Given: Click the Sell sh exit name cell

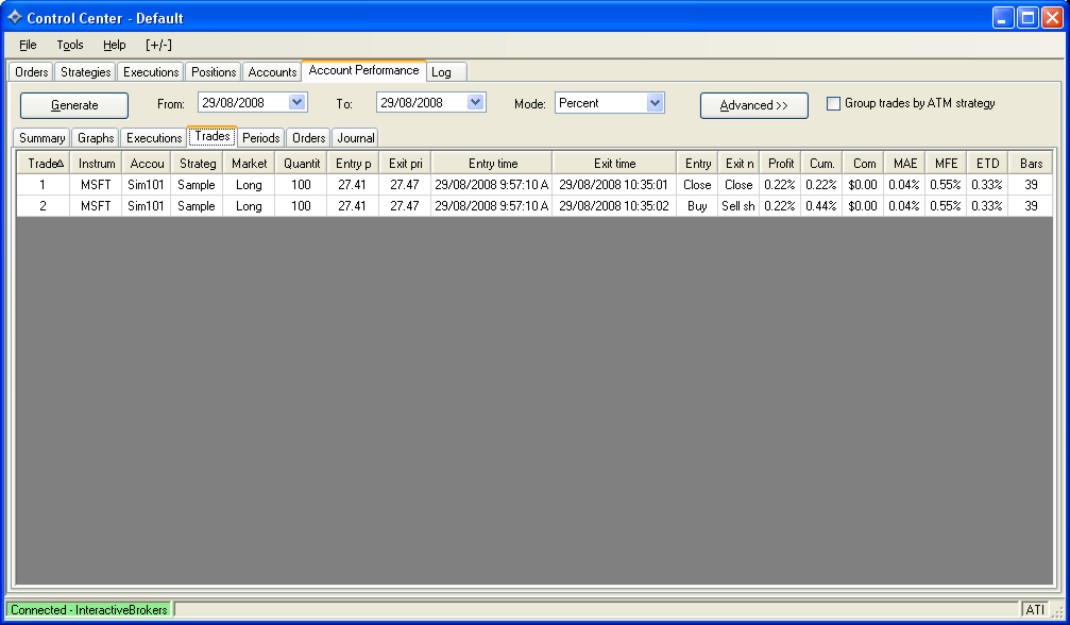Looking at the screenshot, I should [738, 206].
